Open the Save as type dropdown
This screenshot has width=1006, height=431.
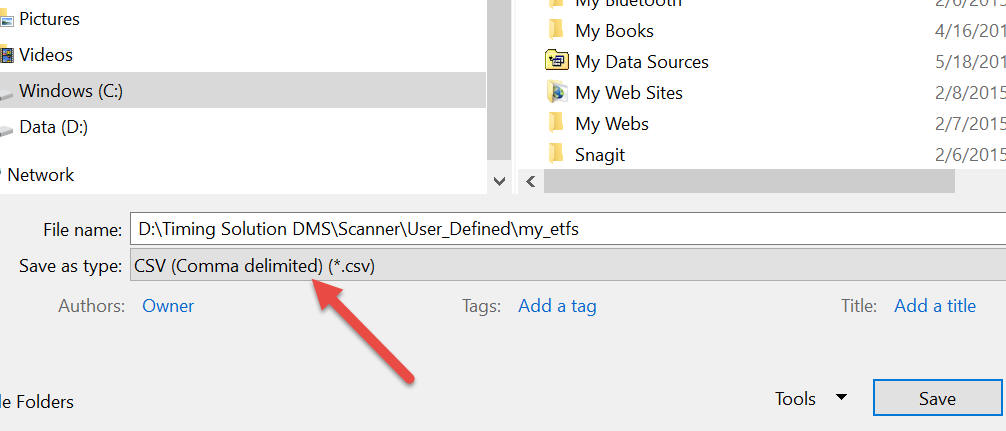565,267
